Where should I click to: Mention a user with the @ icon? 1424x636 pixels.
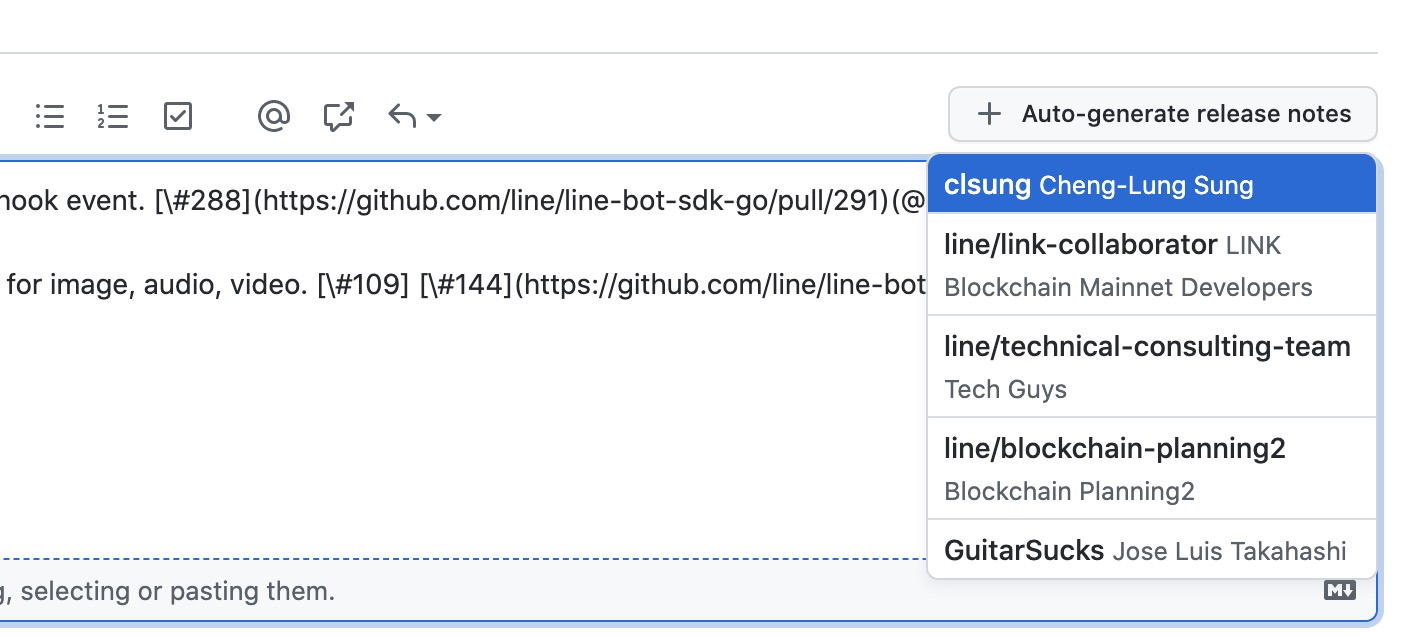[x=273, y=116]
